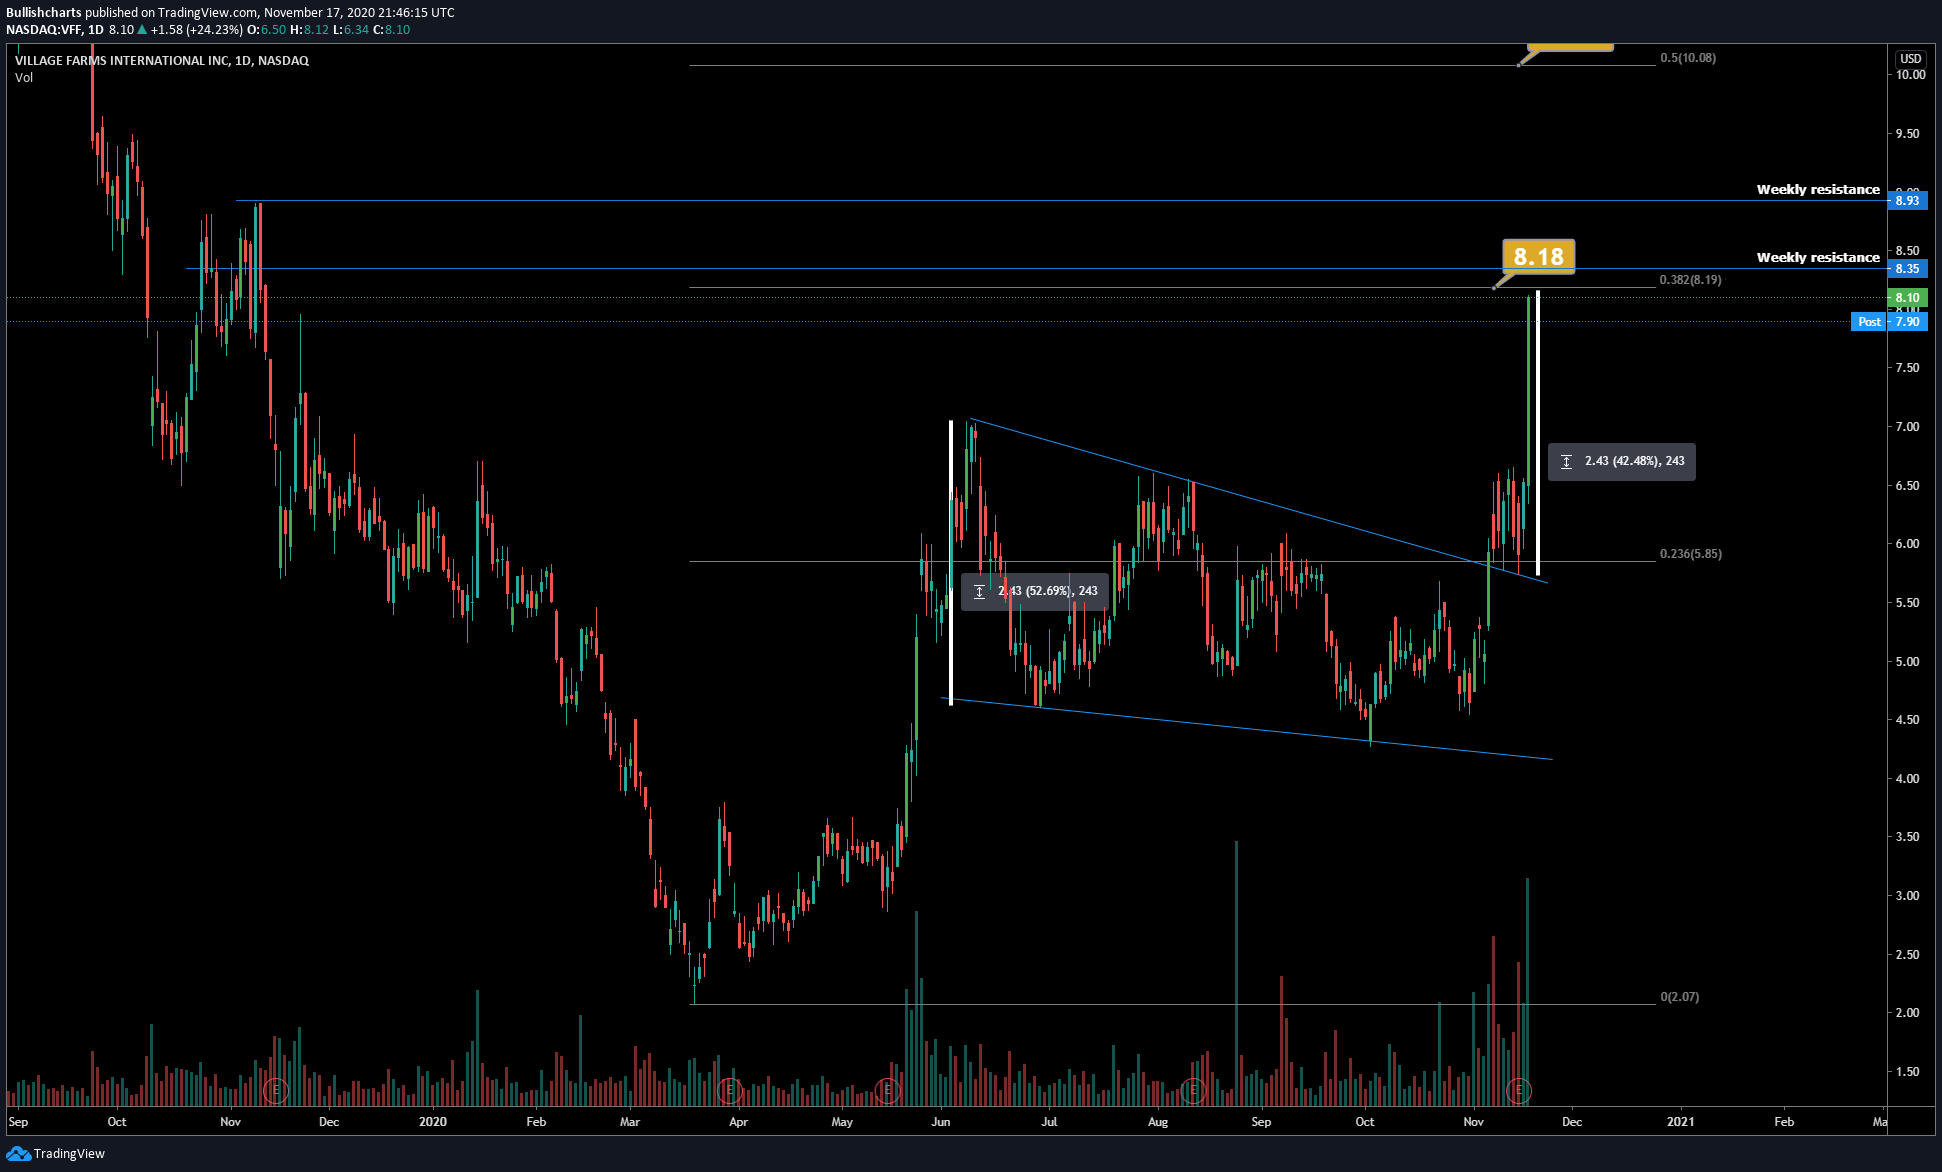Image resolution: width=1942 pixels, height=1172 pixels.
Task: Select the white vertical bar at June
Action: tap(951, 562)
